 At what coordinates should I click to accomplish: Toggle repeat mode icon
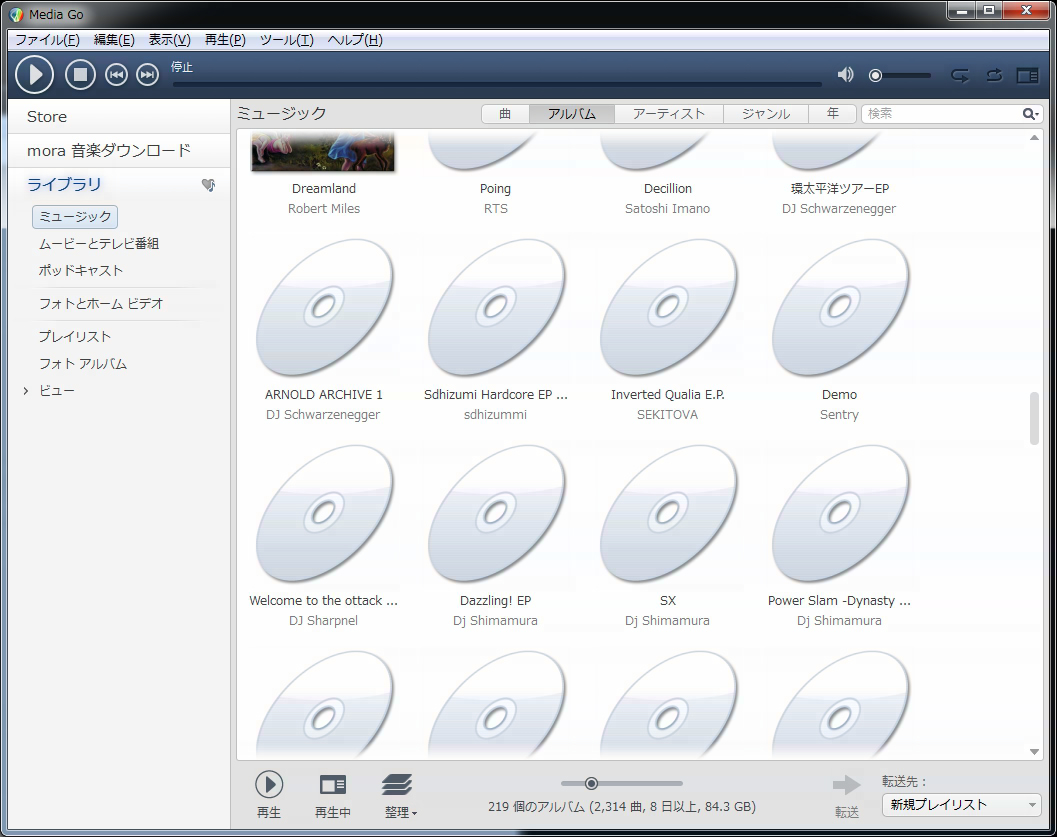[x=960, y=75]
